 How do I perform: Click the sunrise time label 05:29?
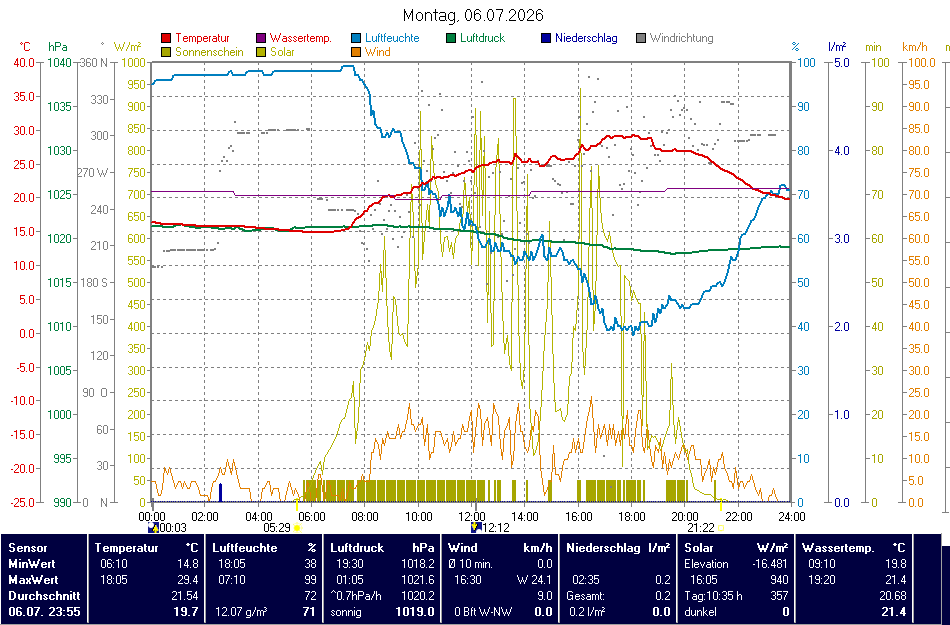click(277, 528)
